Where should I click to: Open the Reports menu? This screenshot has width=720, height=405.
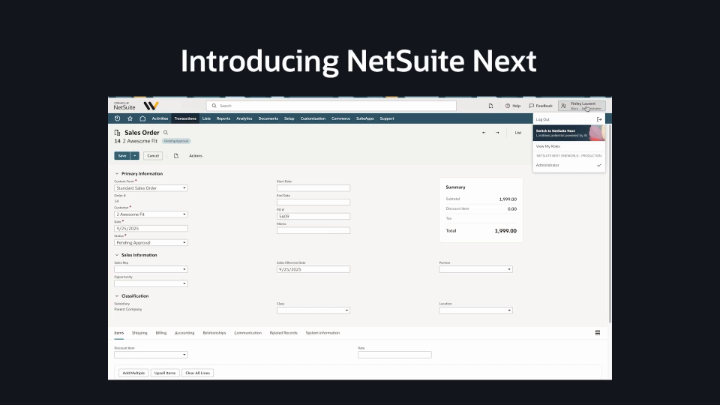(x=223, y=118)
